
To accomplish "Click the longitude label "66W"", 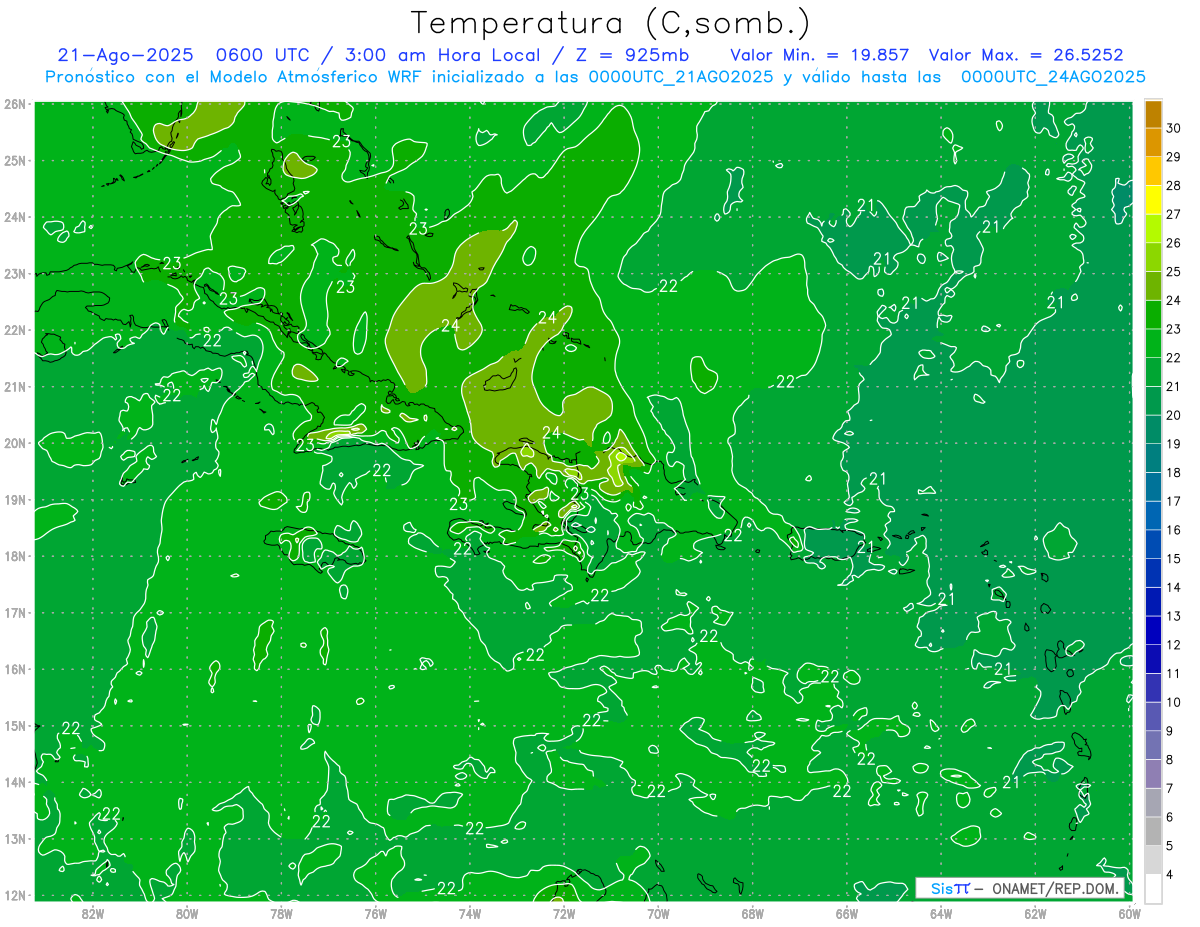I will 847,912.
